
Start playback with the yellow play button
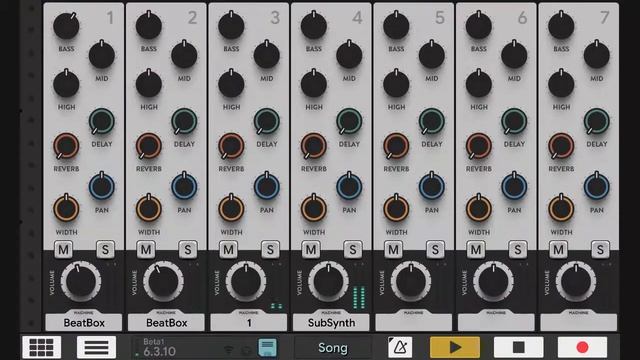point(455,347)
